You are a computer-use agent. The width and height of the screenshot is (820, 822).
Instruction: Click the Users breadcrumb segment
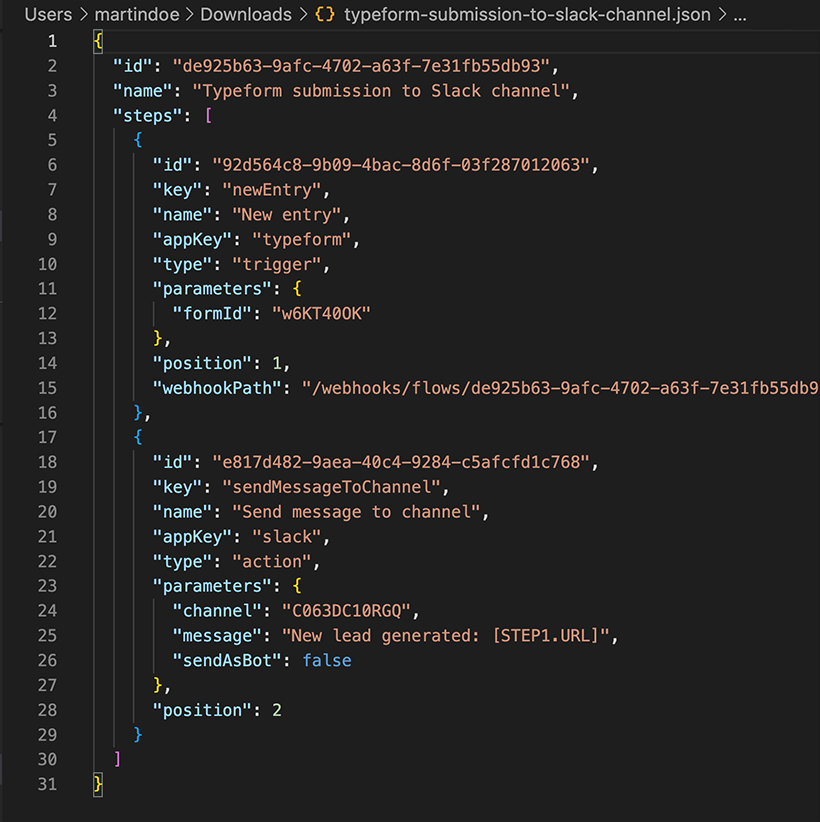48,15
